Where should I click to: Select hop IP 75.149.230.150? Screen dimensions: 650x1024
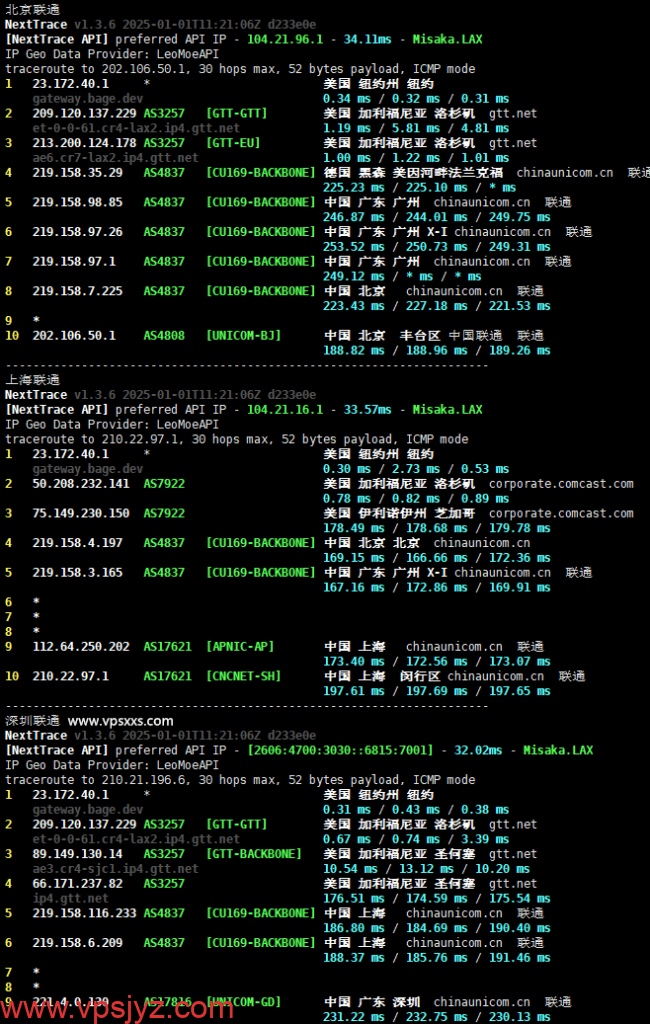81,513
